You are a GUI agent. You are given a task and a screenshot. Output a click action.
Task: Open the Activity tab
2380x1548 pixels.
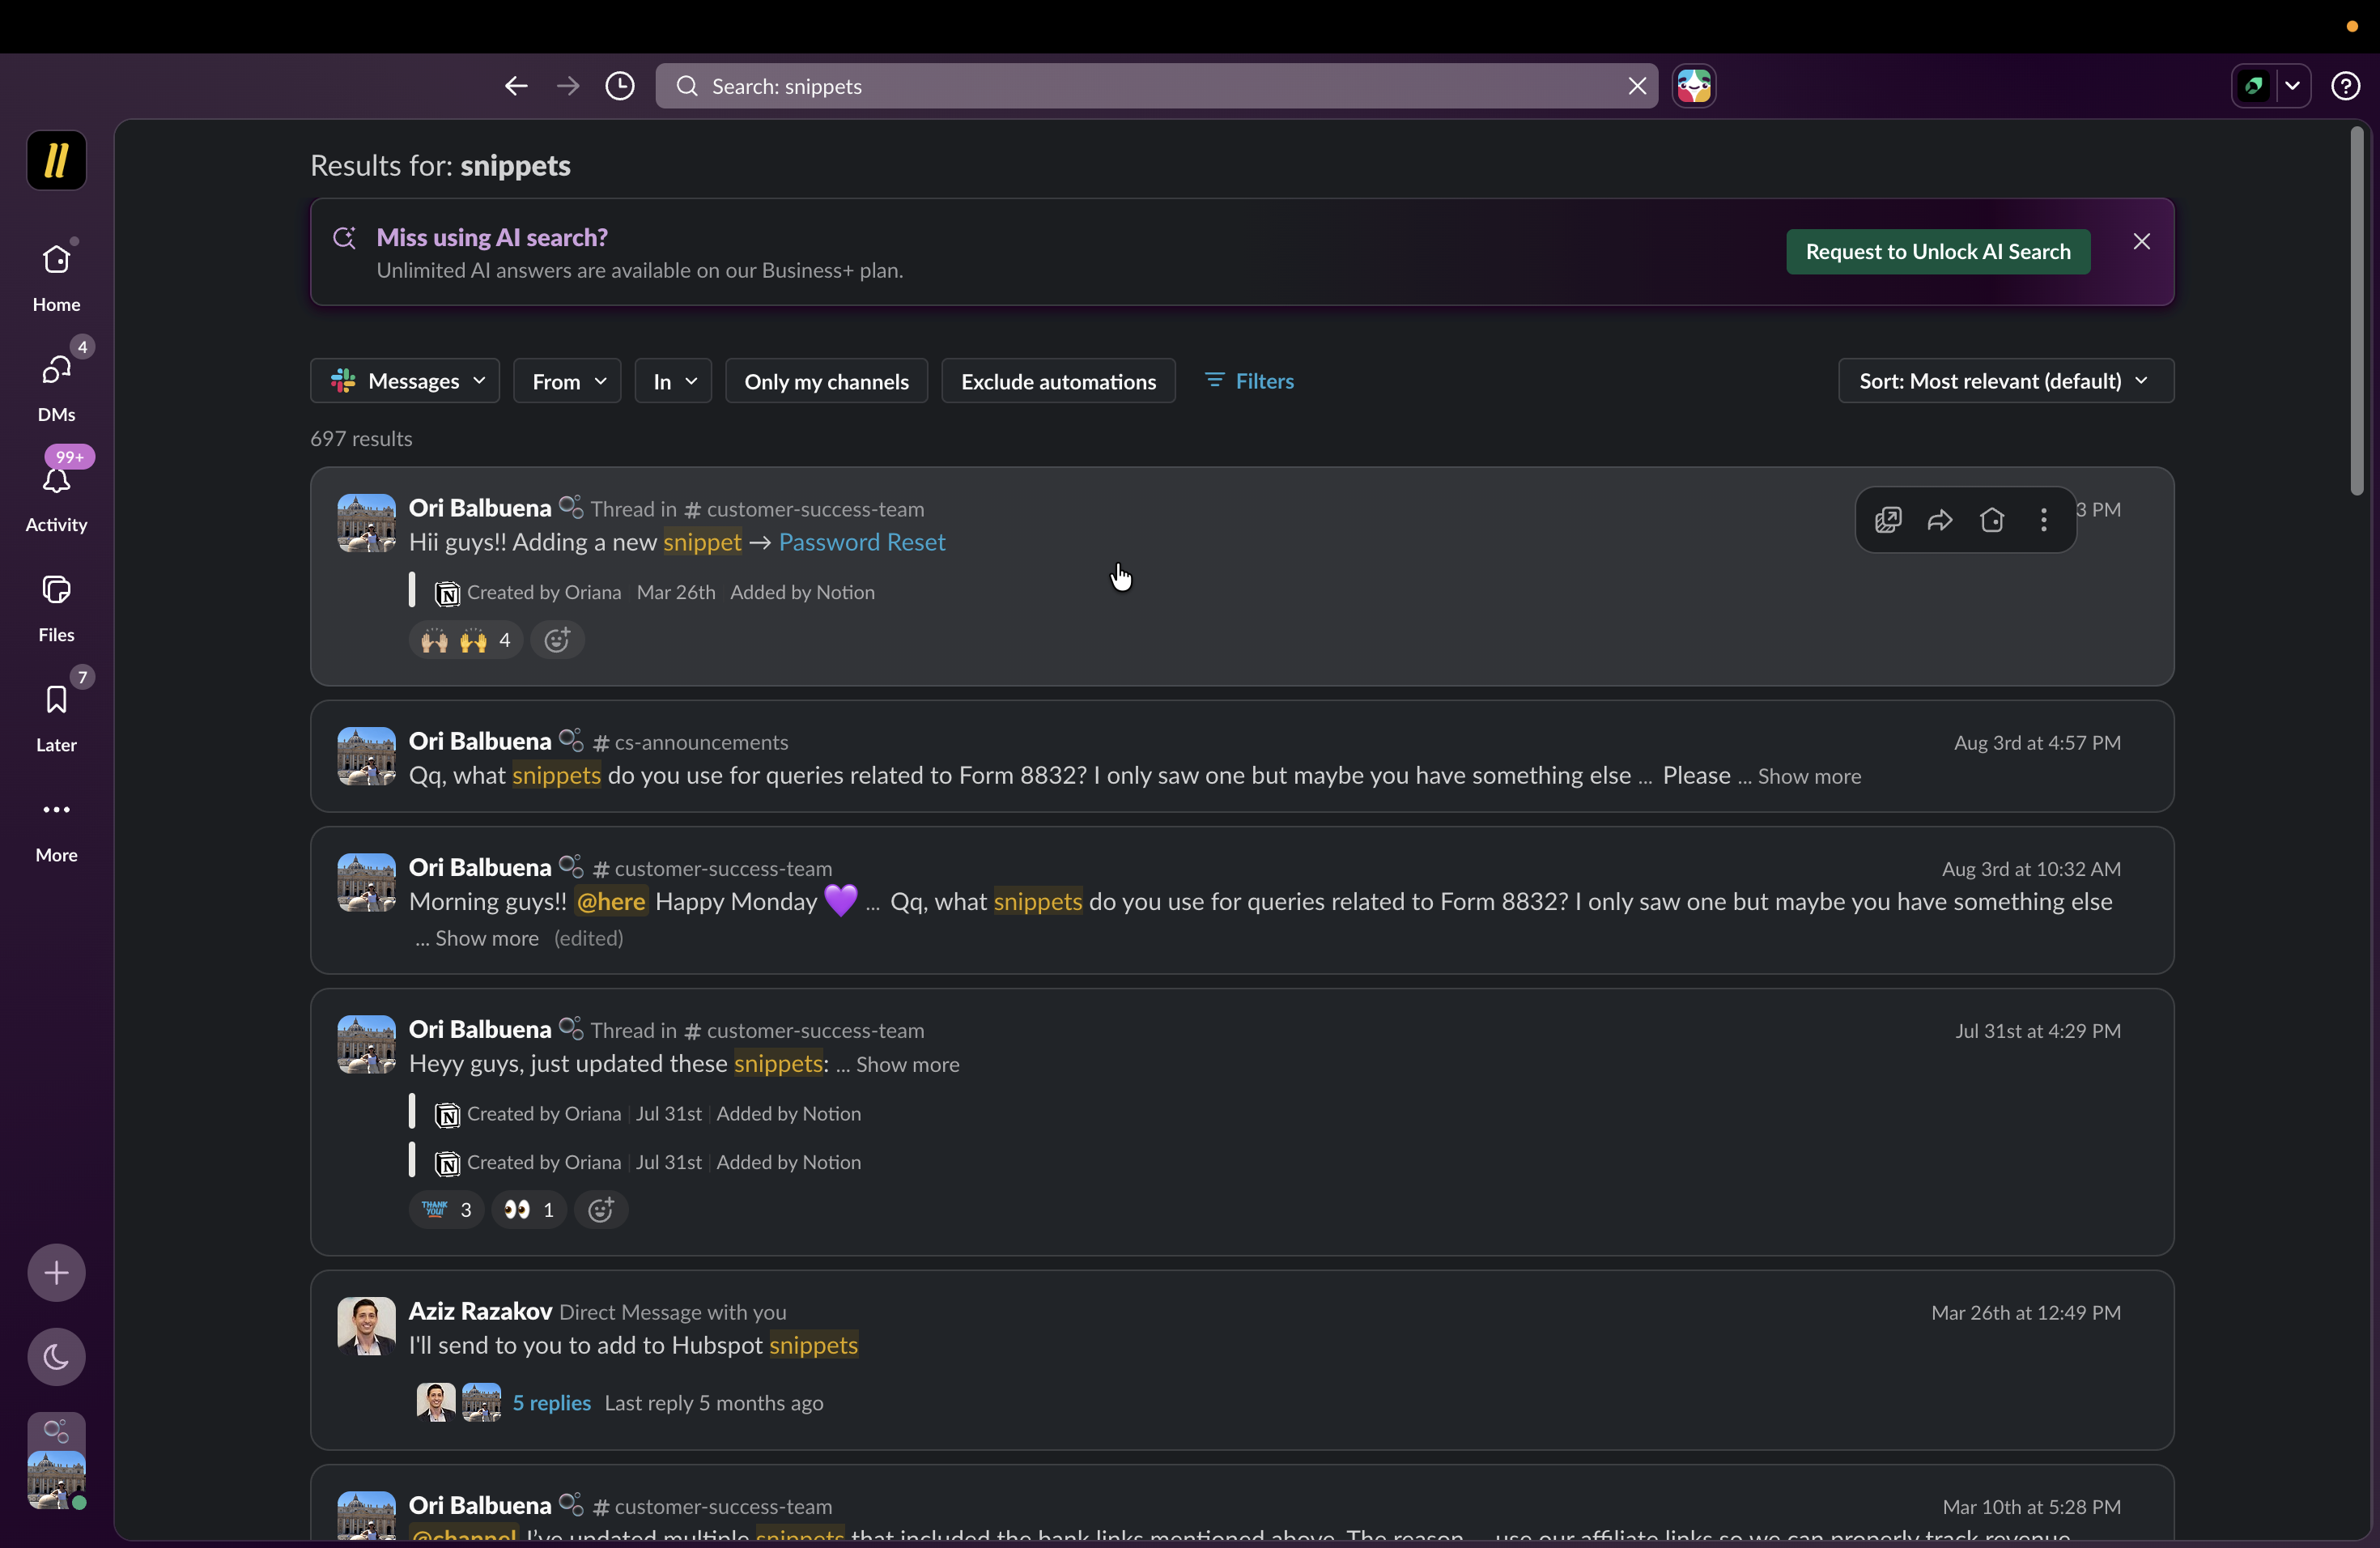click(x=56, y=496)
